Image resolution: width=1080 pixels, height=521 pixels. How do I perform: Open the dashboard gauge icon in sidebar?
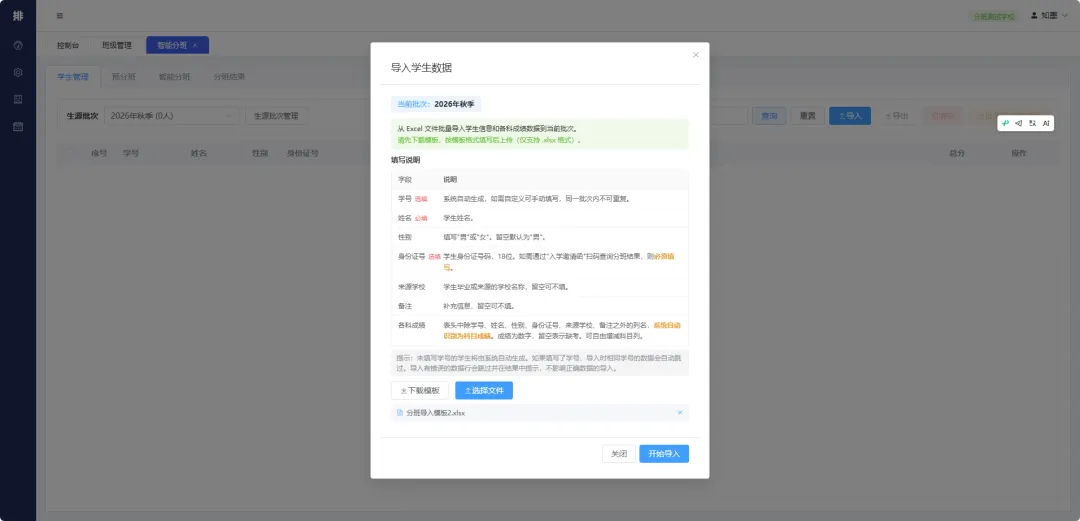[18, 45]
